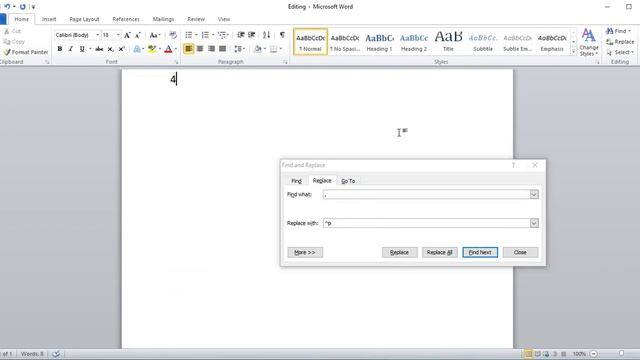Viewport: 640px width, 360px height.
Task: Open the View tab
Action: point(224,19)
